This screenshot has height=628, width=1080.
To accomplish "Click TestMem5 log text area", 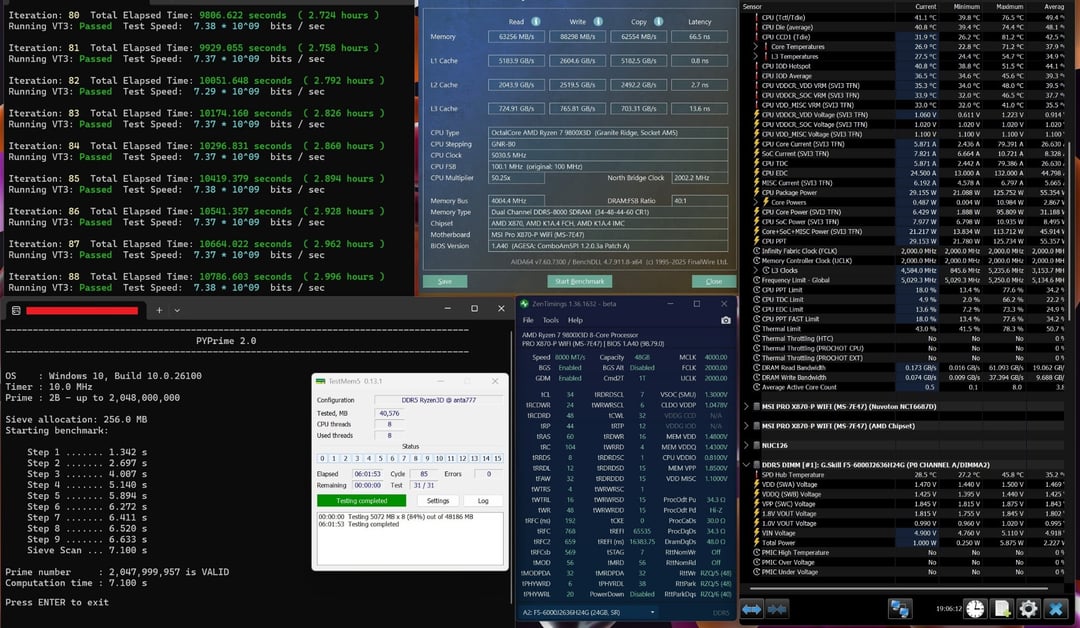I will pyautogui.click(x=410, y=538).
